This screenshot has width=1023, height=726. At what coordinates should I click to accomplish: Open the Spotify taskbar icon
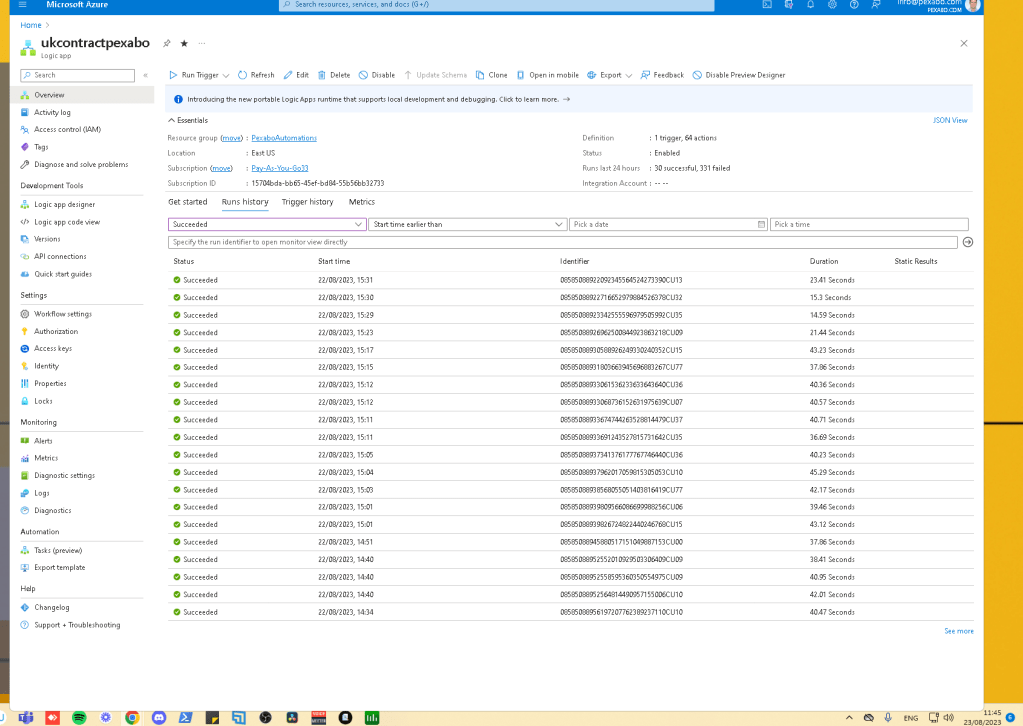[x=79, y=718]
